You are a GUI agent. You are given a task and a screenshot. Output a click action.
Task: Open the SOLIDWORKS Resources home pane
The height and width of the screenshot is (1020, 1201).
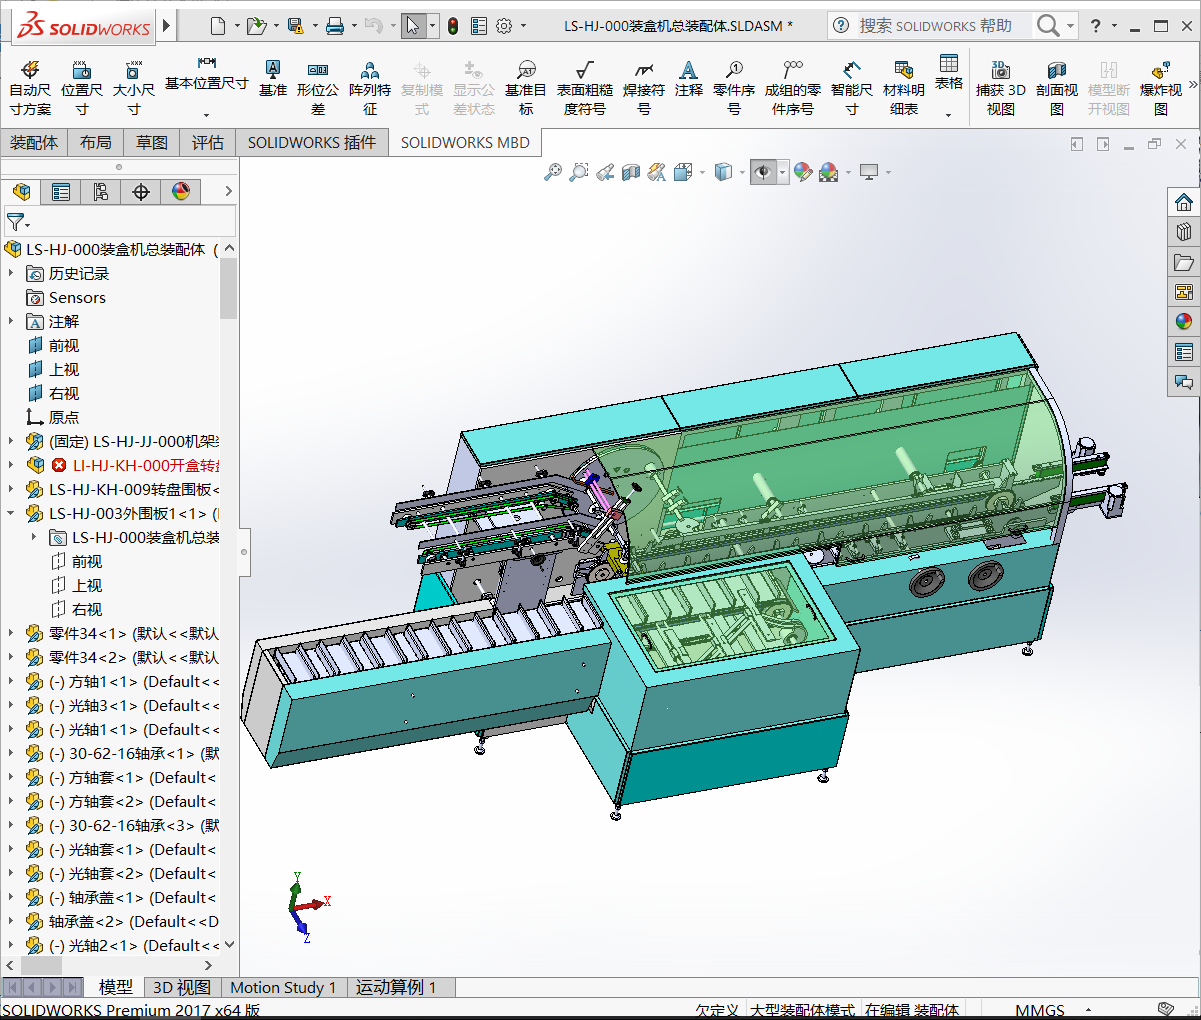tap(1184, 202)
